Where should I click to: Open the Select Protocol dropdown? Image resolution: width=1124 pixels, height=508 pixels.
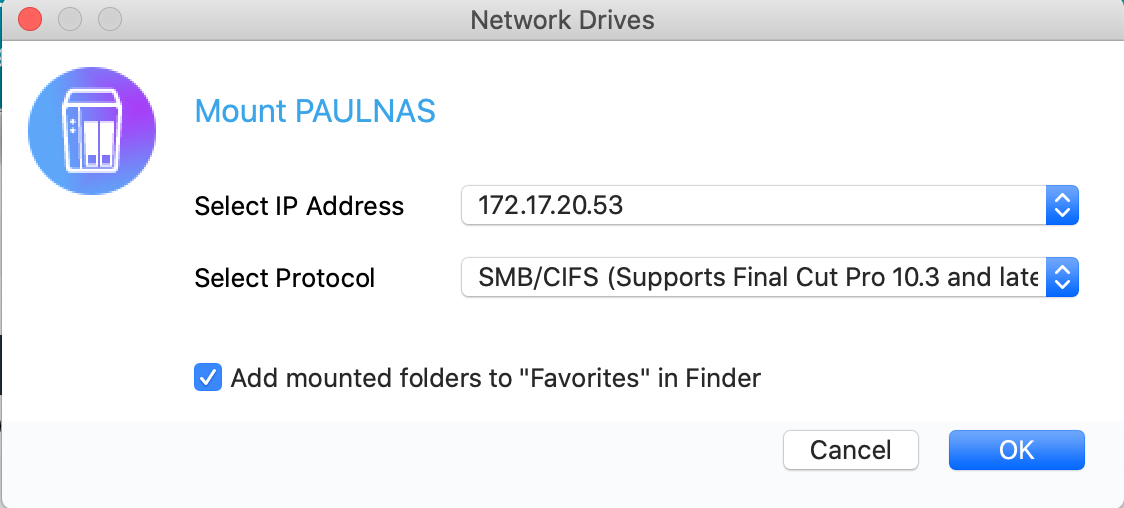point(770,277)
